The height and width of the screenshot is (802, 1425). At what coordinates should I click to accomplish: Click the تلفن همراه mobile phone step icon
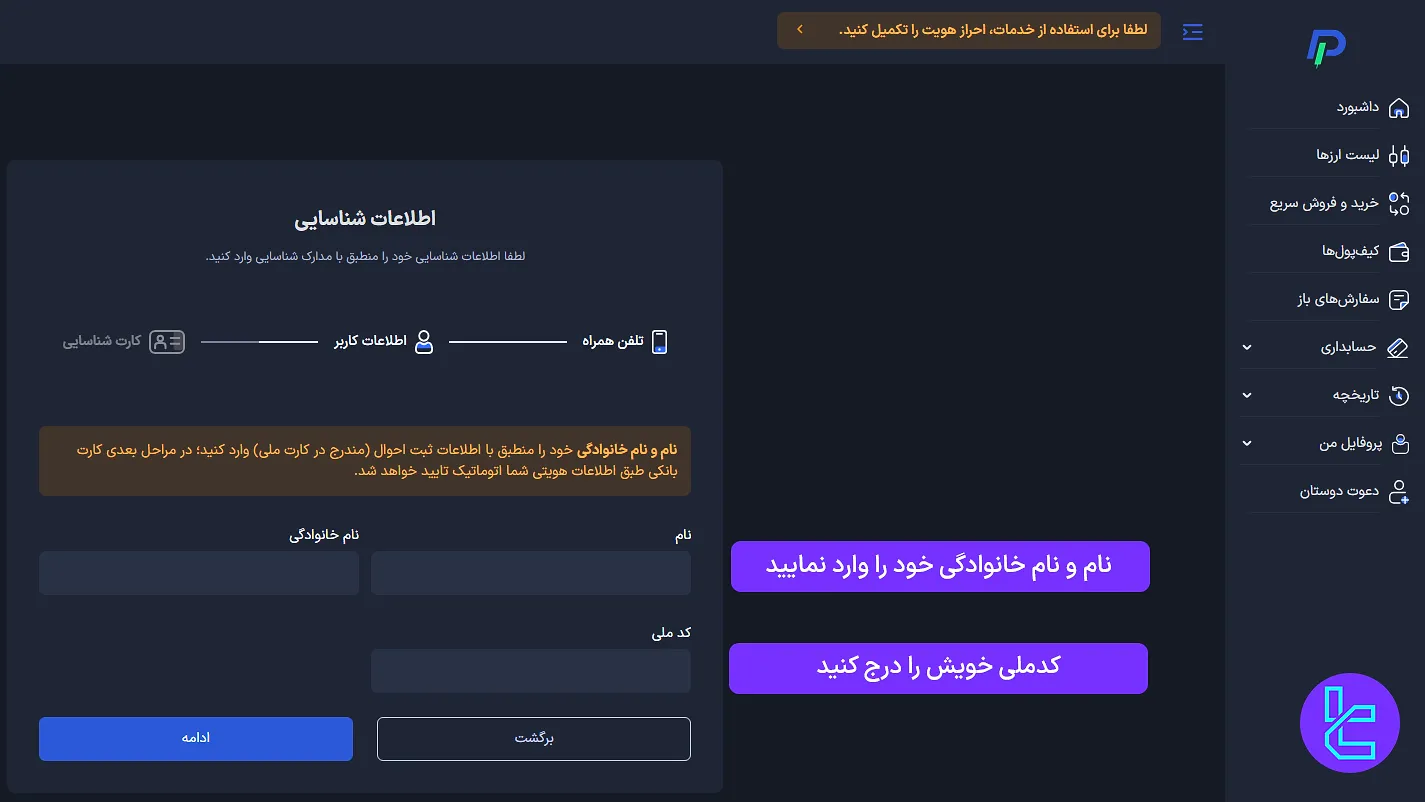(x=660, y=341)
